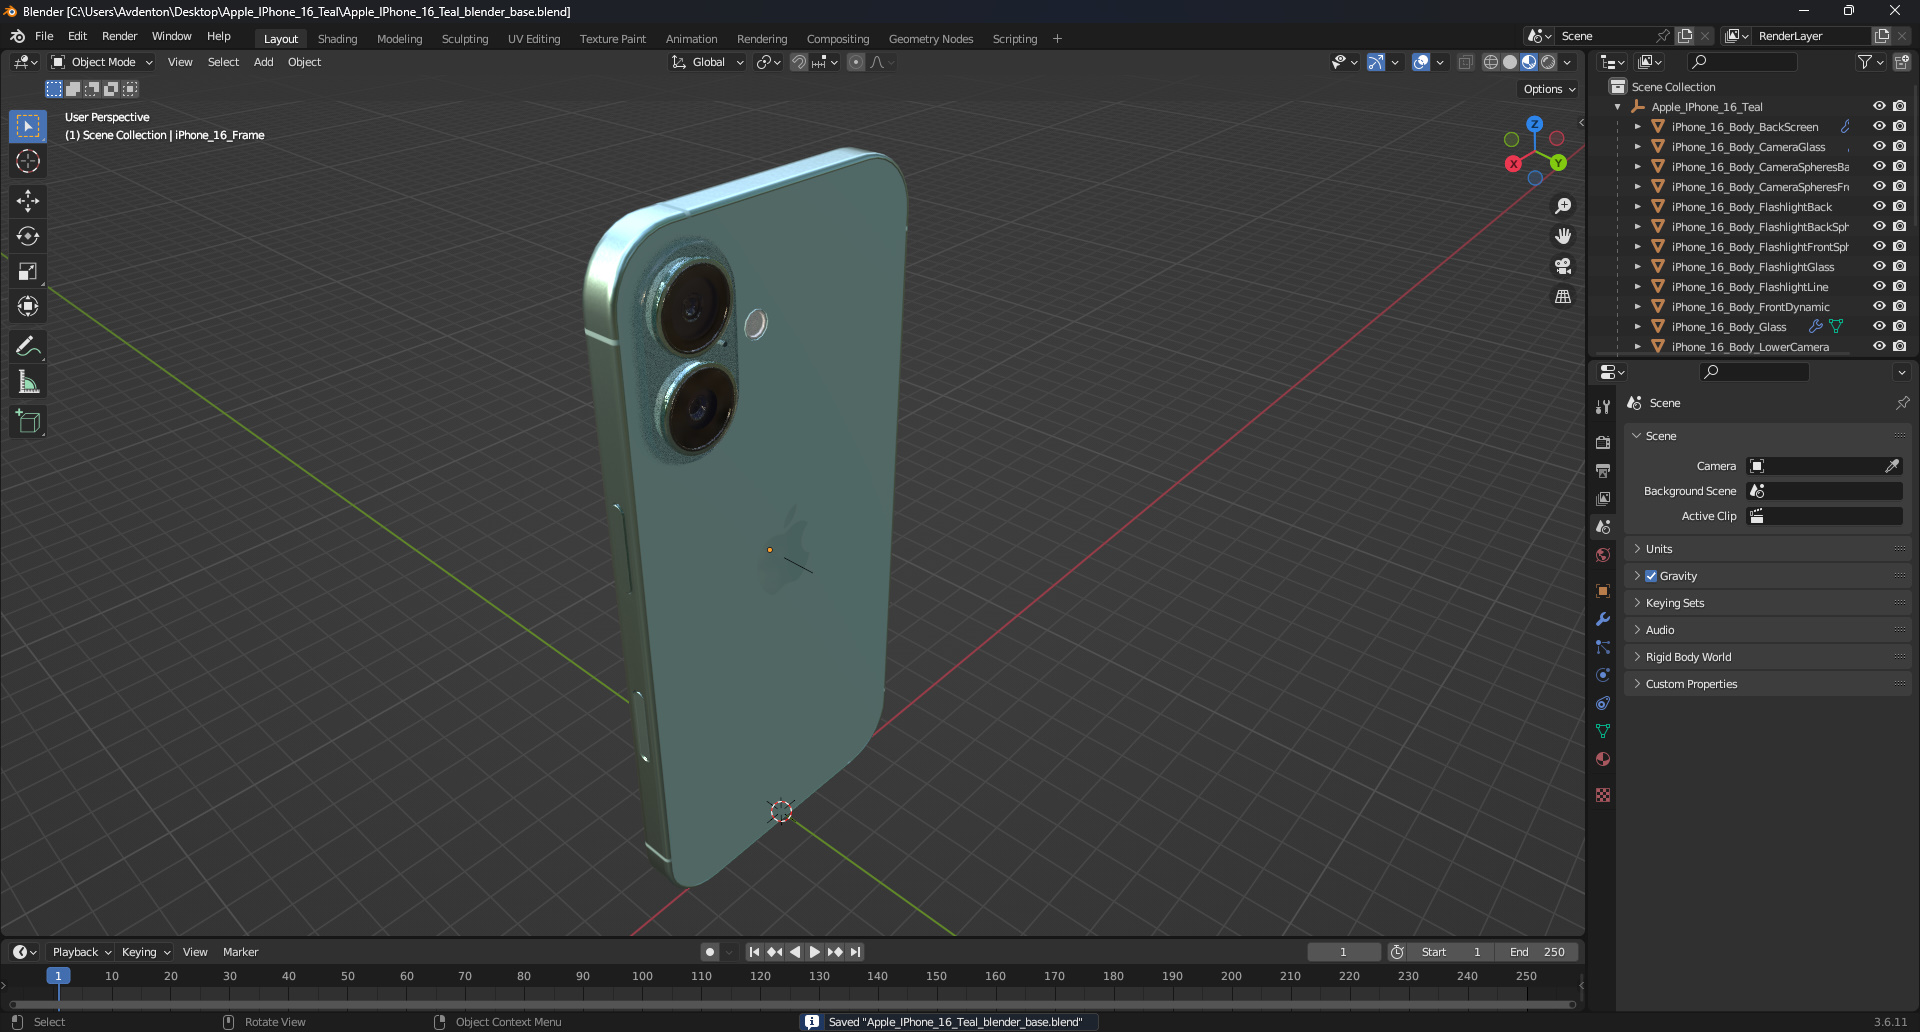Open the timeline Keying popover
The width and height of the screenshot is (1920, 1032).
145,952
